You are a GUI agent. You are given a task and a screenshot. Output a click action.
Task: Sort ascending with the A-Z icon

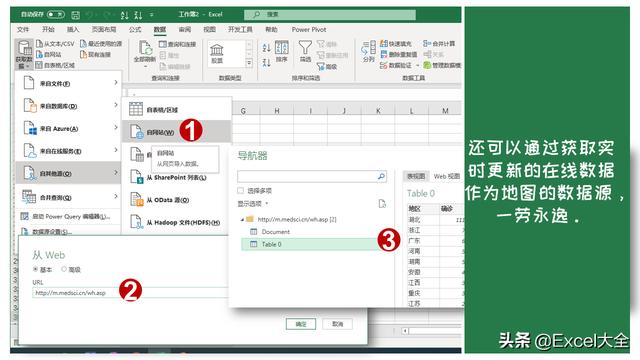coord(266,48)
